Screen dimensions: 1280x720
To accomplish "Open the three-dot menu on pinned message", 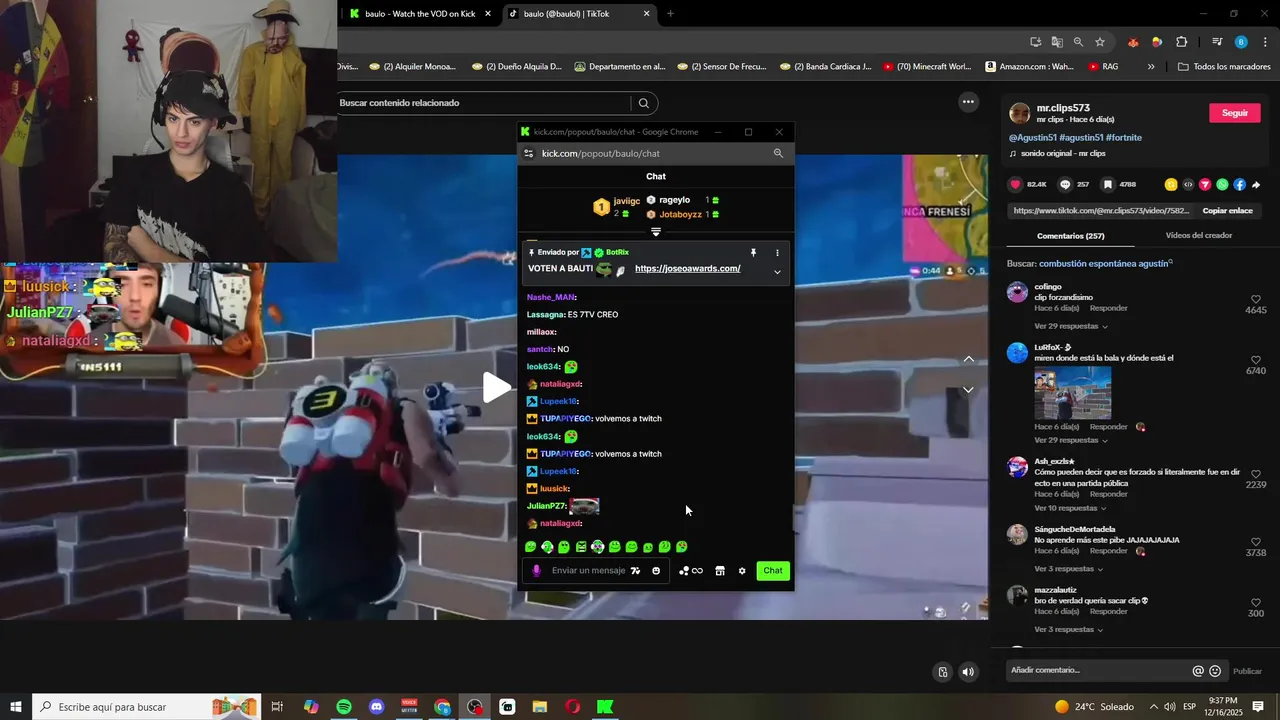I will (777, 253).
